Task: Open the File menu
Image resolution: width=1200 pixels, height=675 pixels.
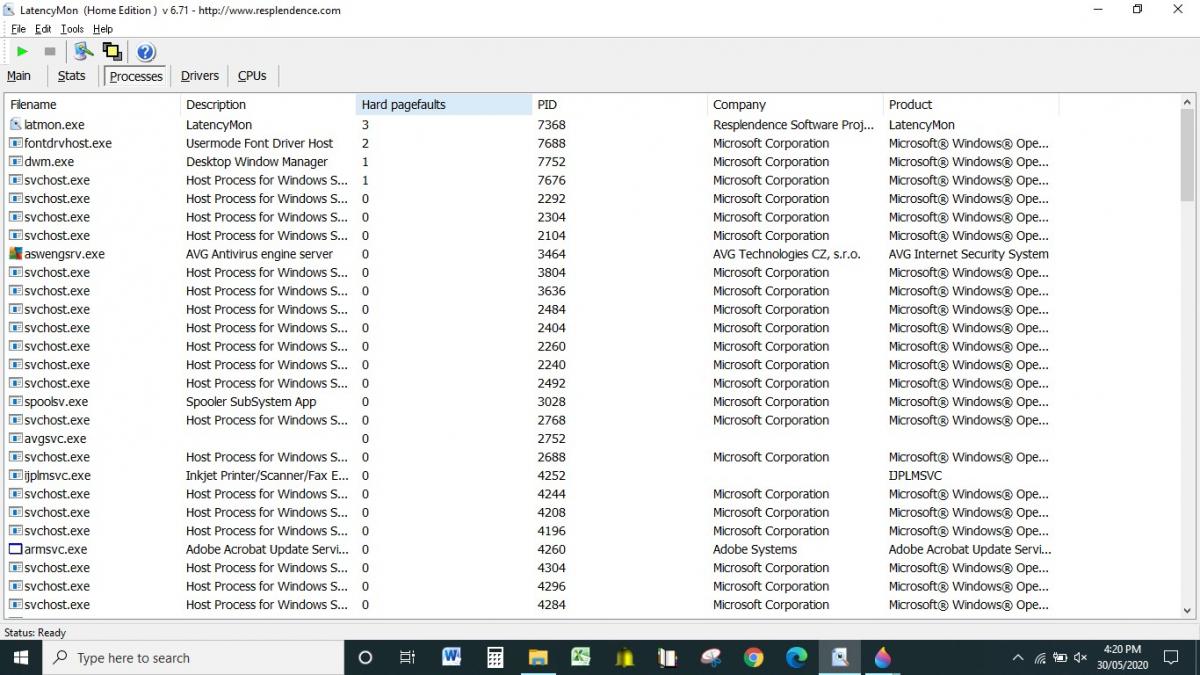Action: 18,29
